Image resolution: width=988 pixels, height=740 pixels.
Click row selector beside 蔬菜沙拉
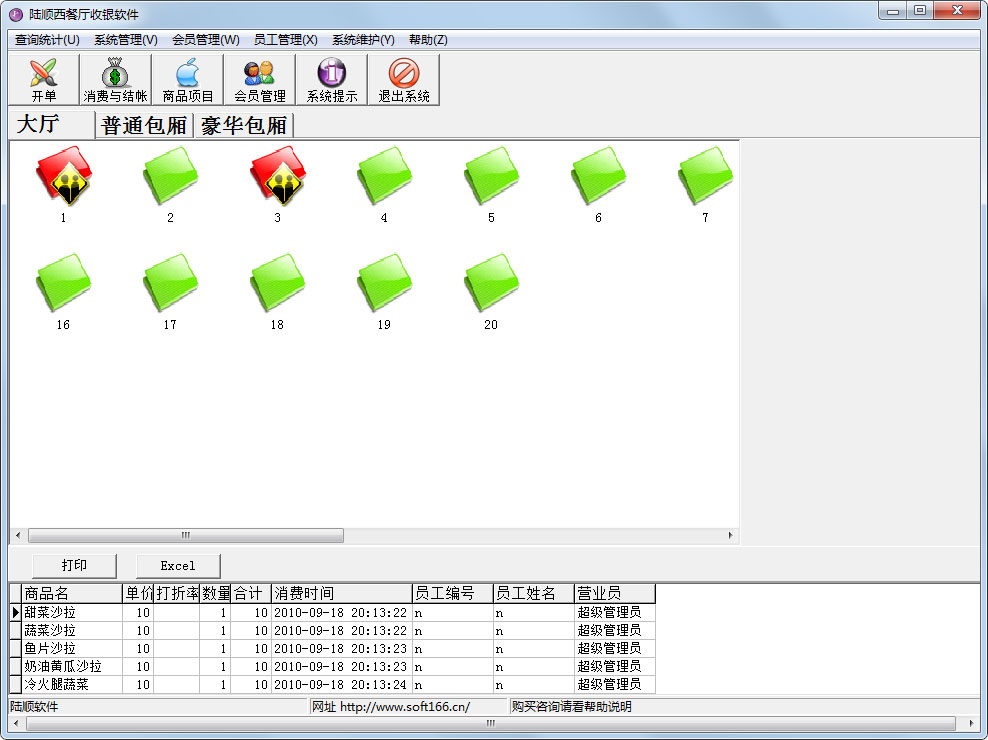[x=16, y=630]
